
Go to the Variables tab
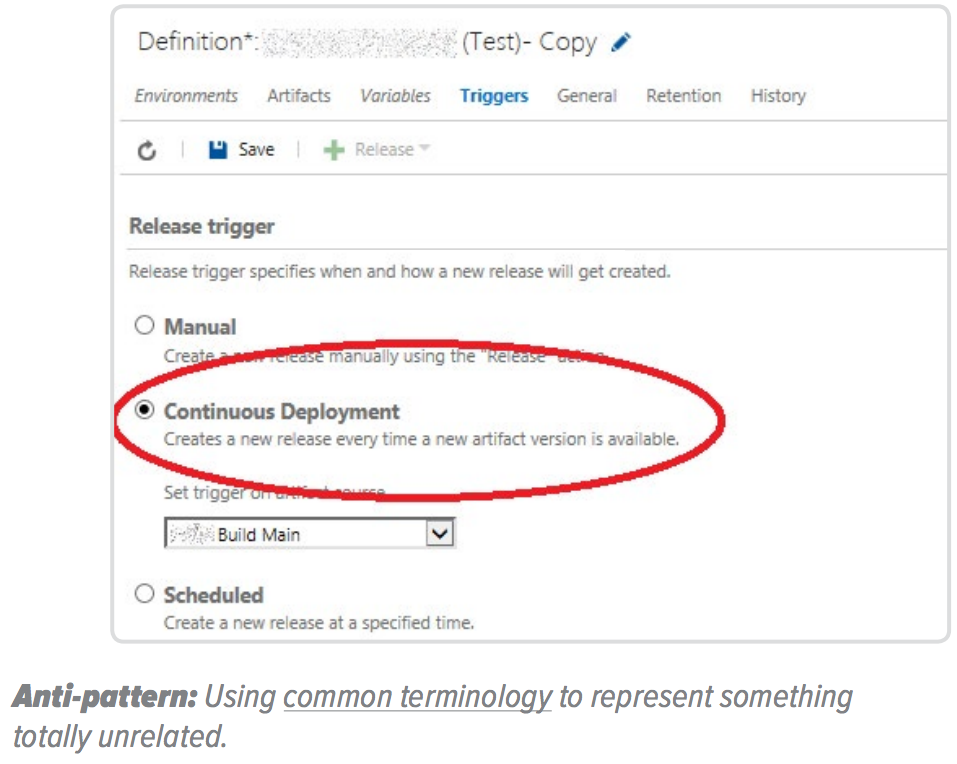coord(395,96)
